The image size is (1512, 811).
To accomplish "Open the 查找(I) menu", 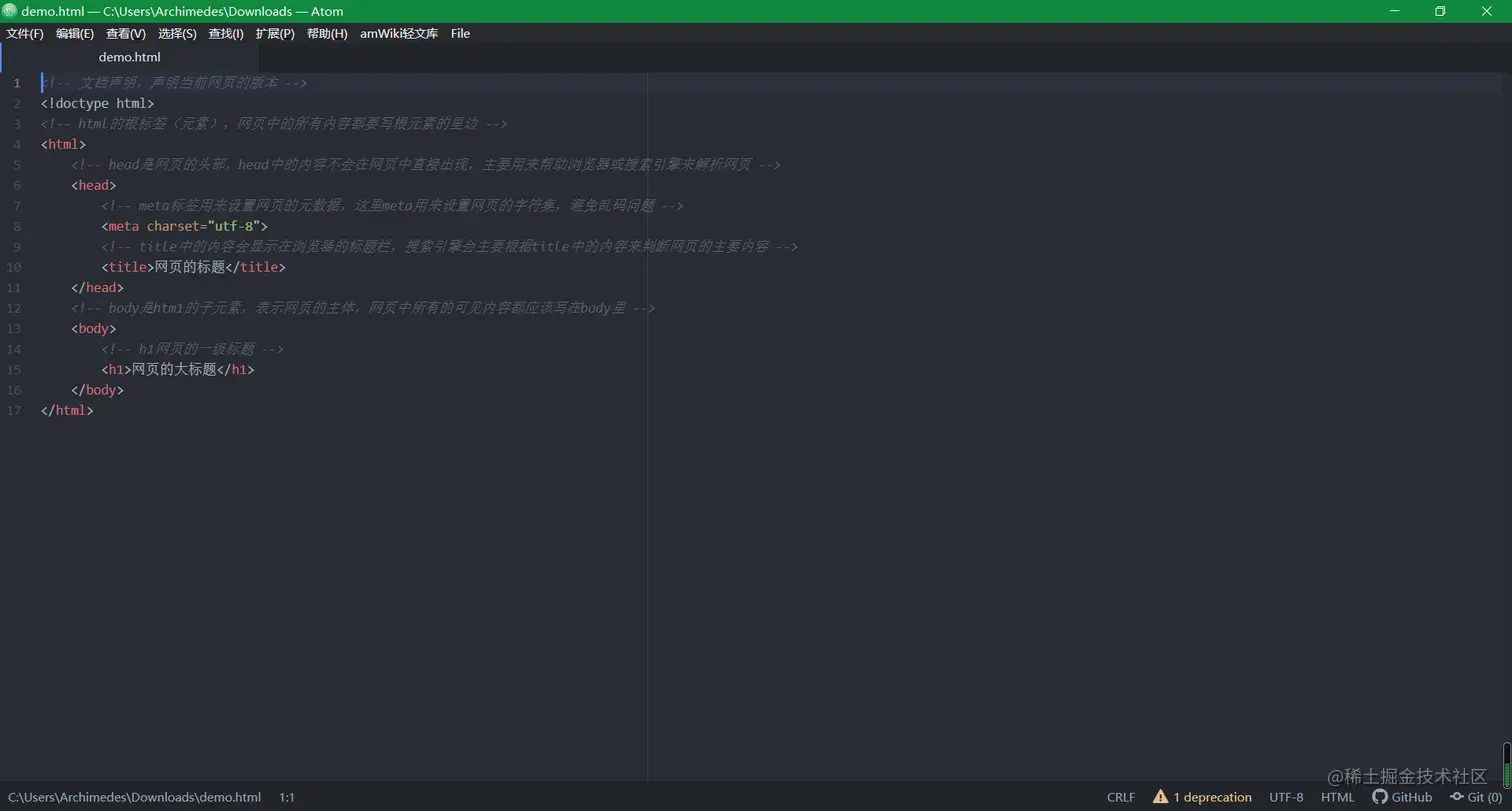I will pyautogui.click(x=226, y=34).
